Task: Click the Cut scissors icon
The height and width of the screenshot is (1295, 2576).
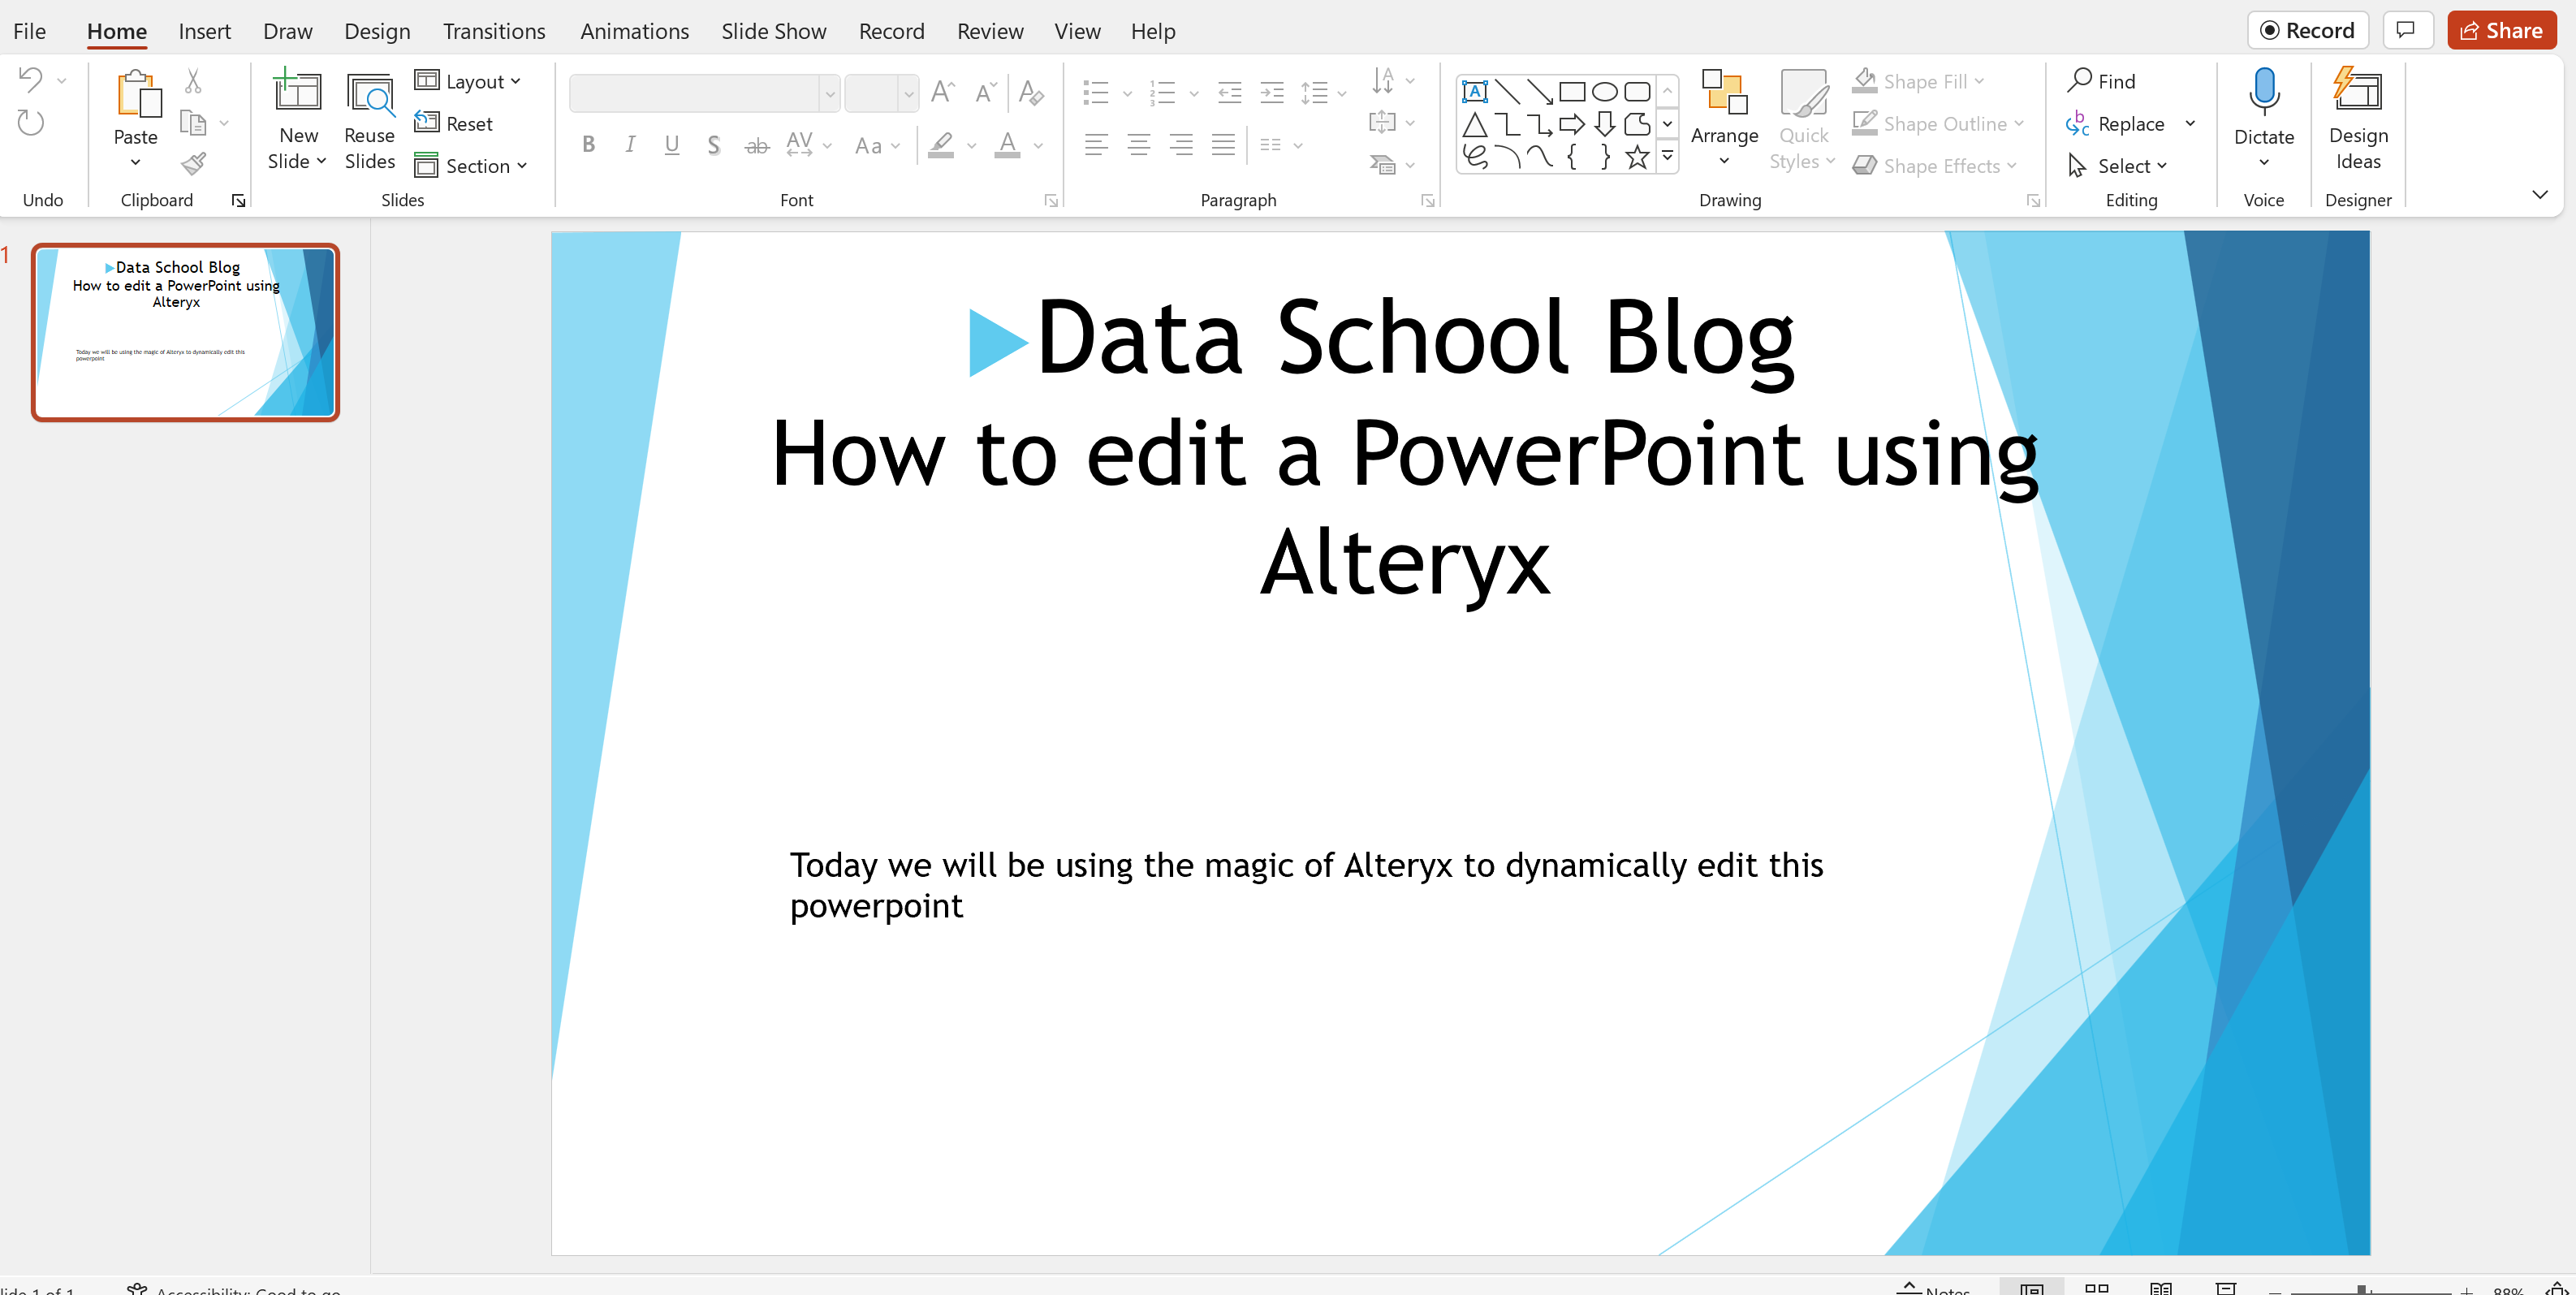Action: point(193,81)
